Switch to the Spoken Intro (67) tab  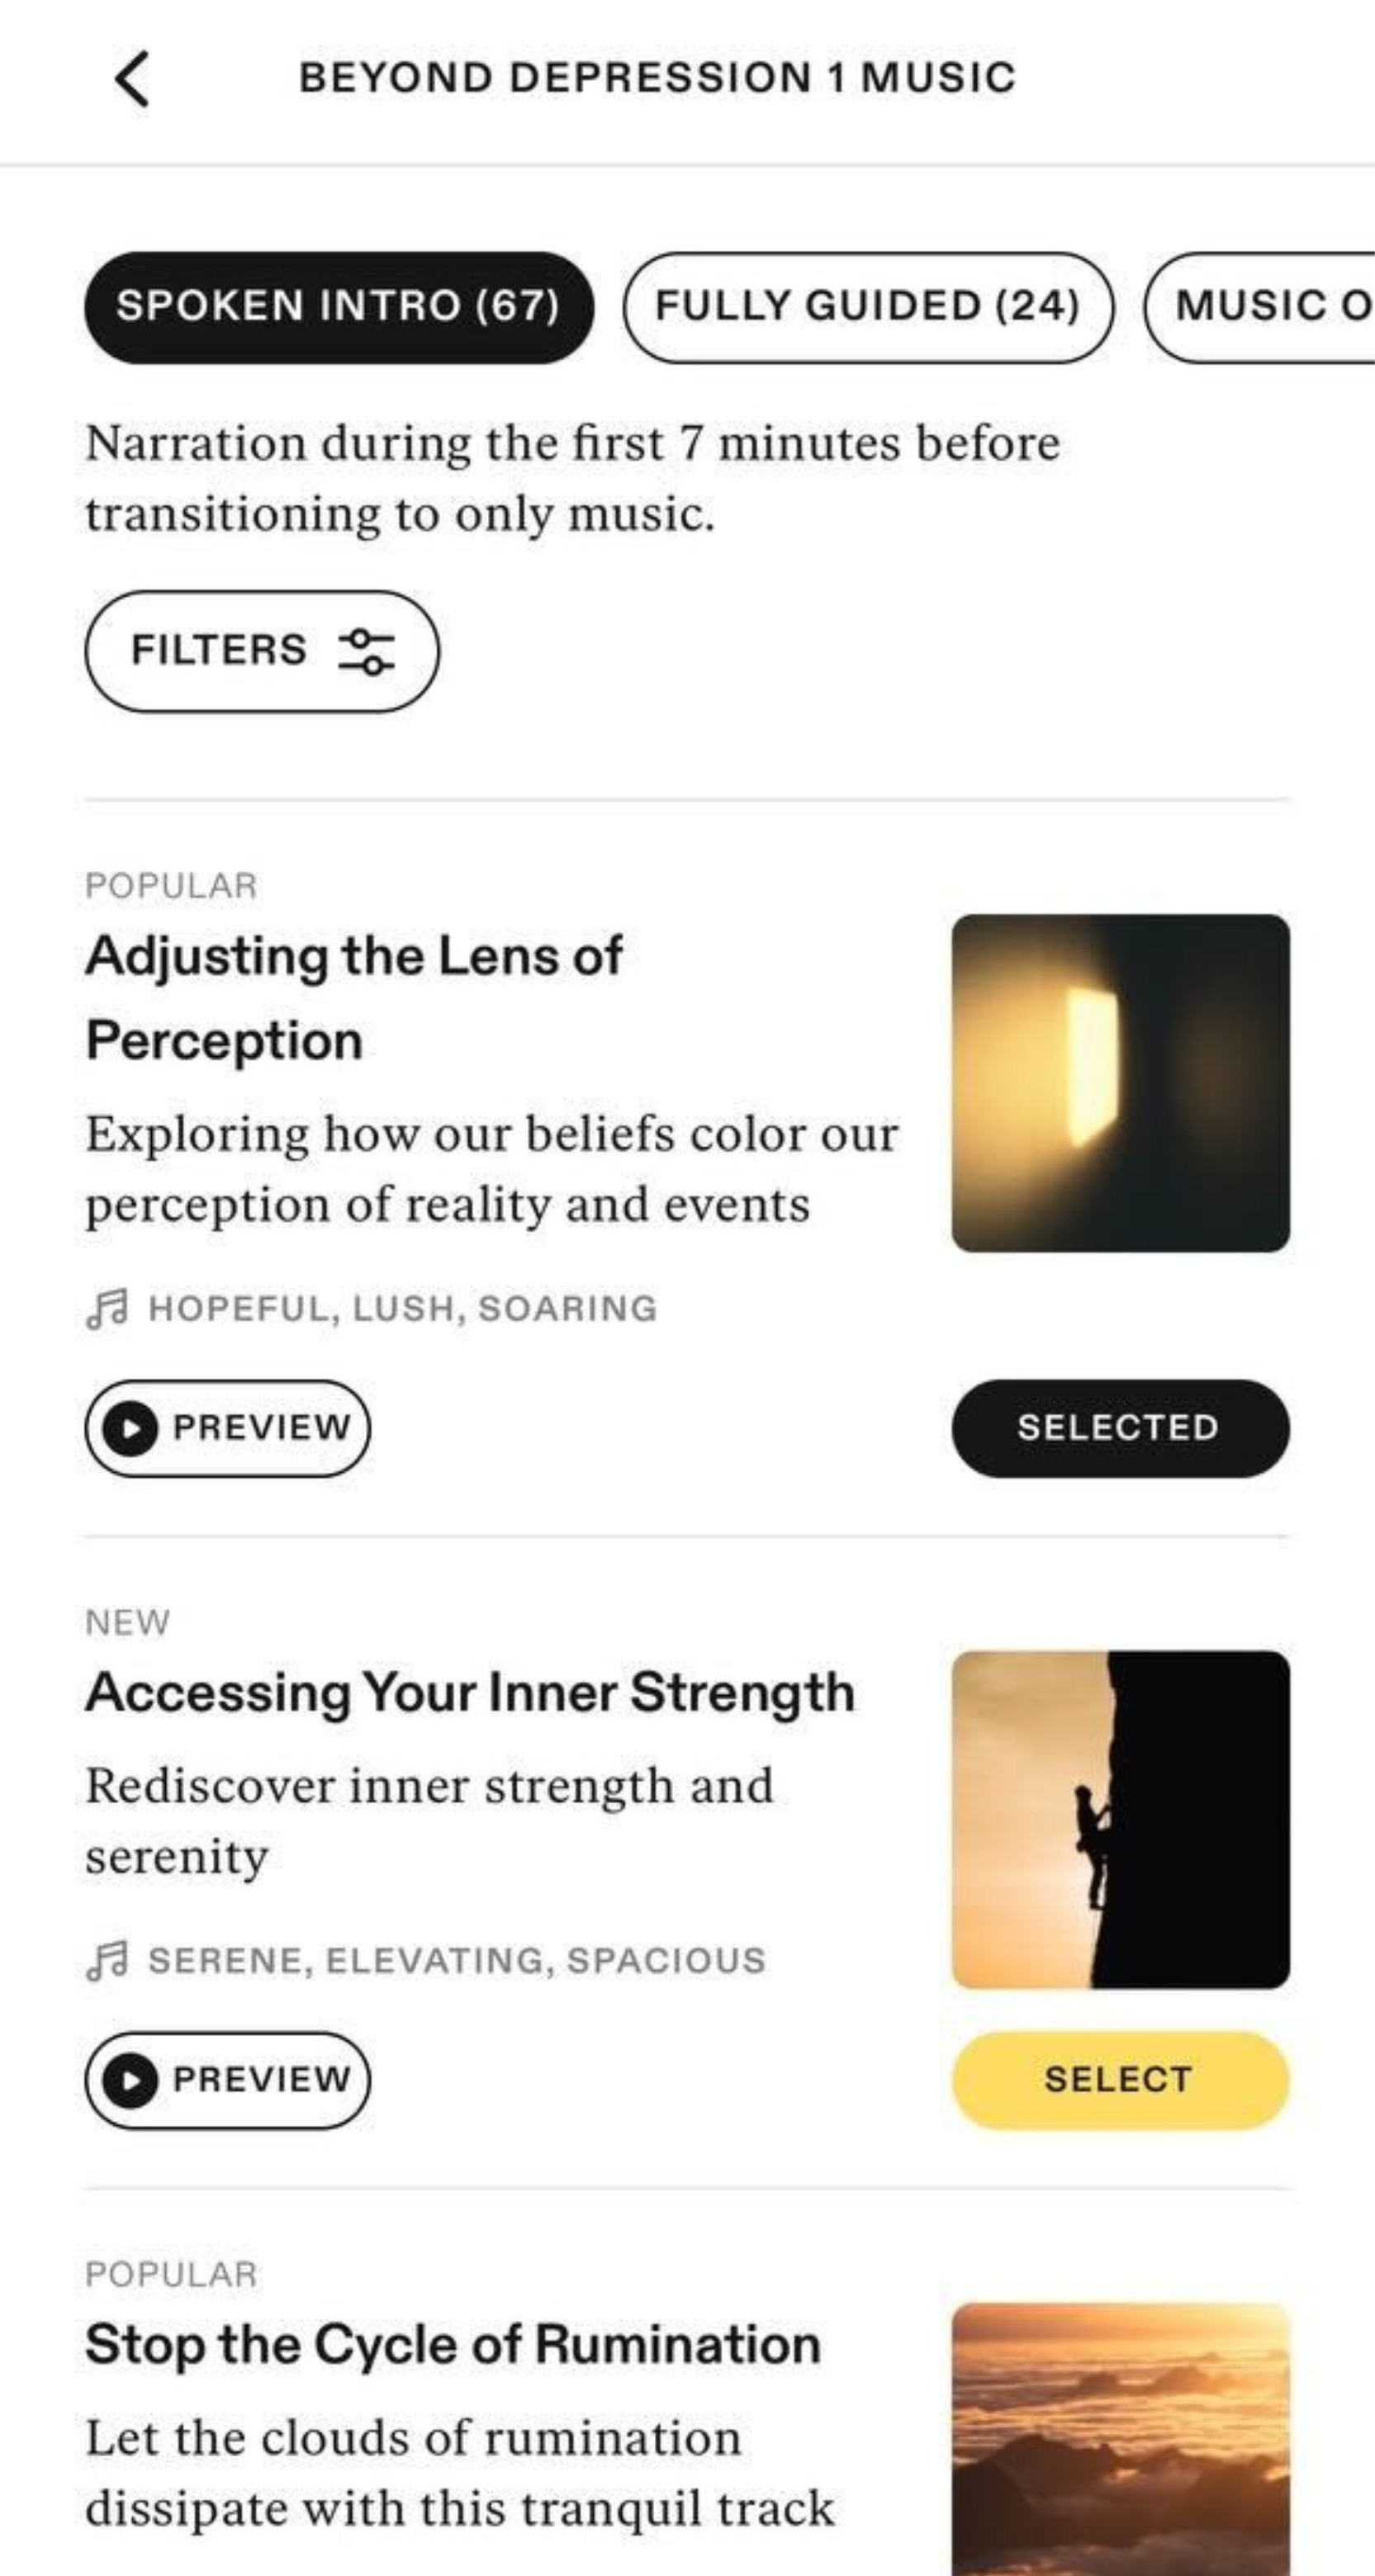tap(338, 307)
